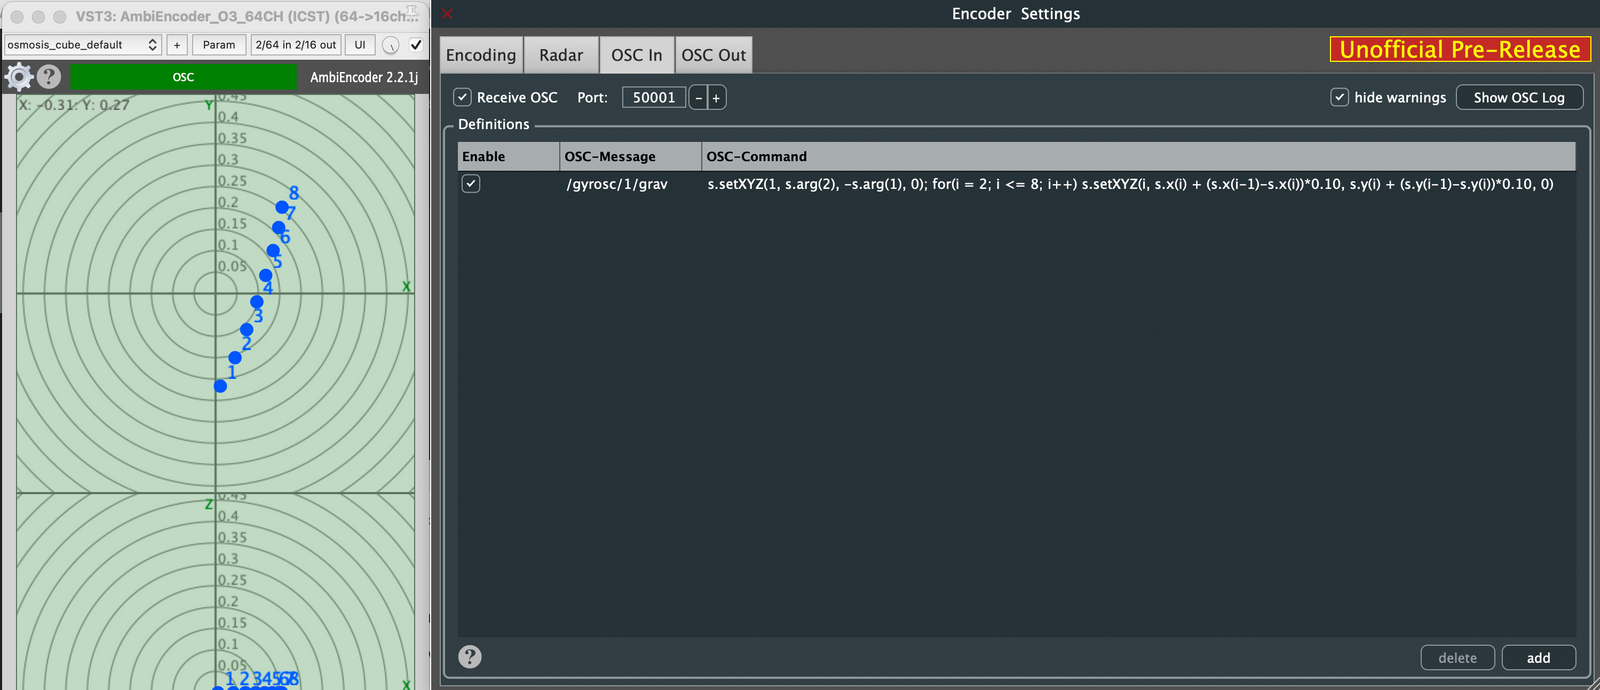Open the osmosis_cube_default preset dropdown

pos(82,45)
